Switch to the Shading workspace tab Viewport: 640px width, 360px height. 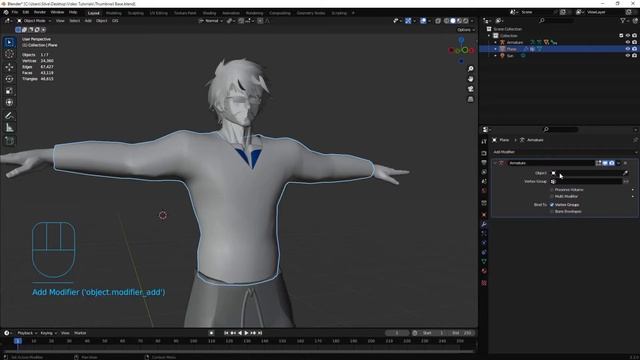209,13
